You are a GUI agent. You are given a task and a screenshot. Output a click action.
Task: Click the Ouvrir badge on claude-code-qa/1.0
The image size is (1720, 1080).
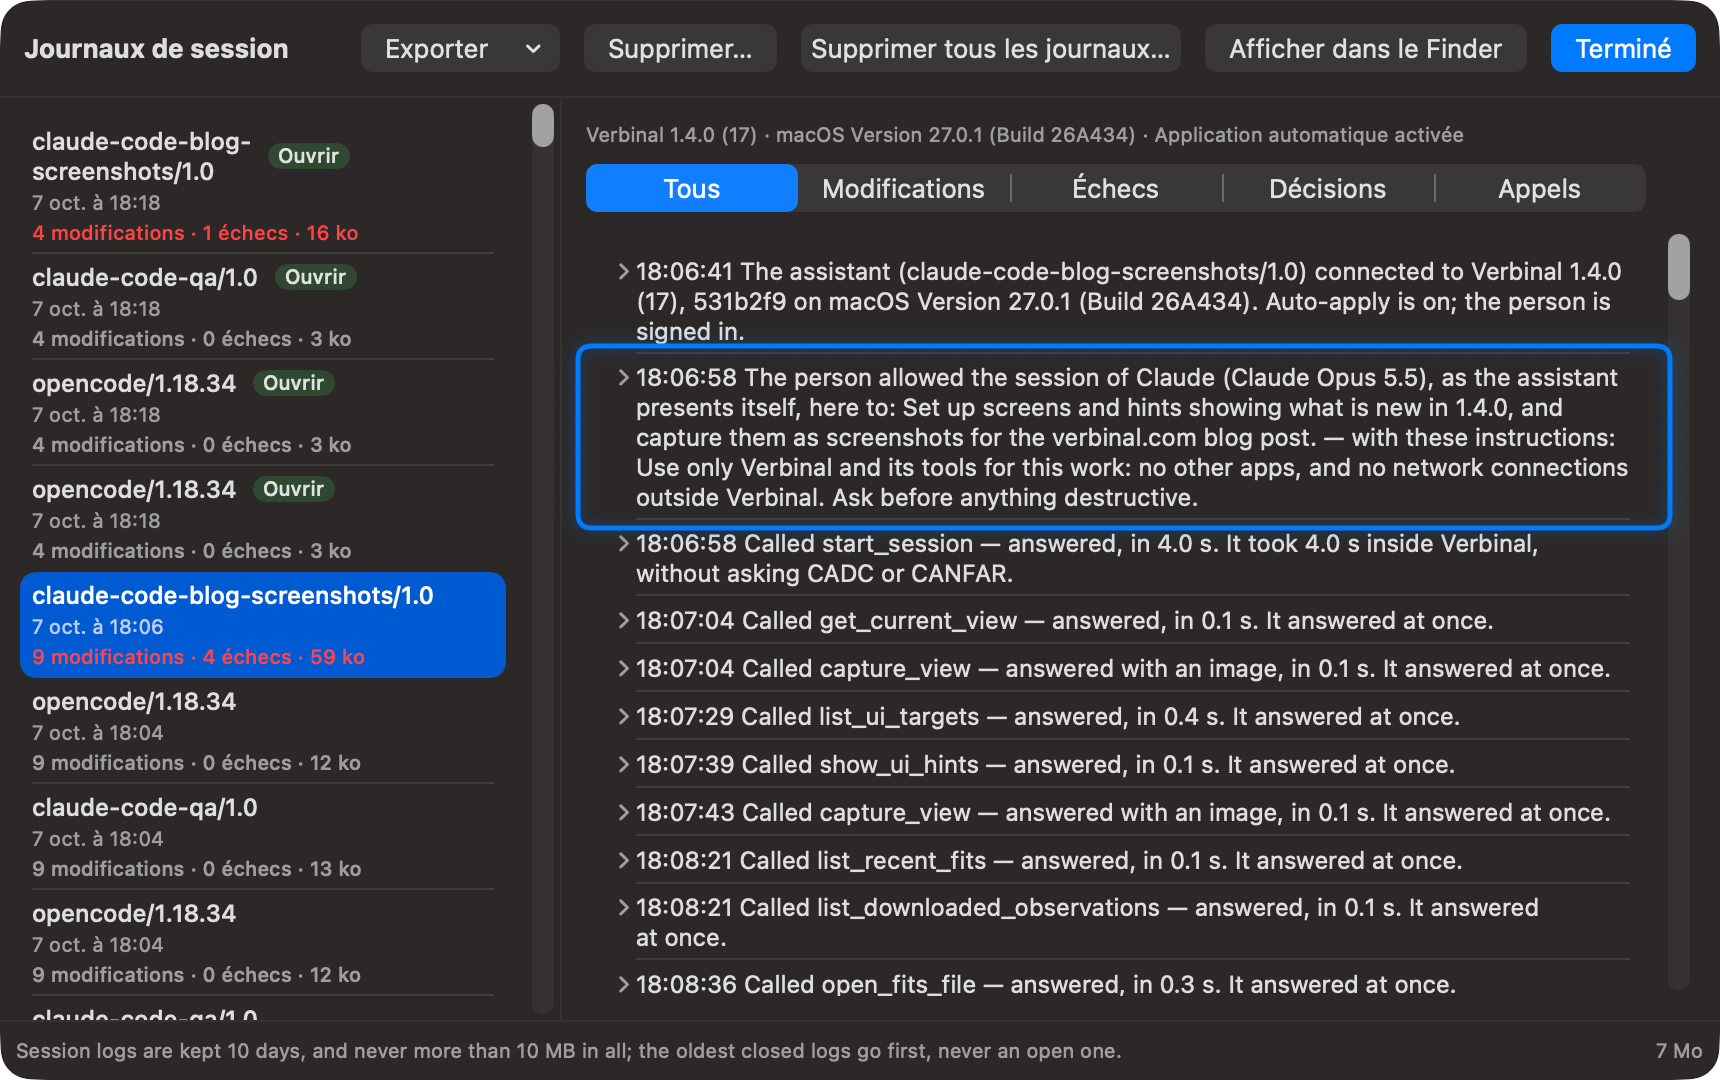pyautogui.click(x=315, y=277)
